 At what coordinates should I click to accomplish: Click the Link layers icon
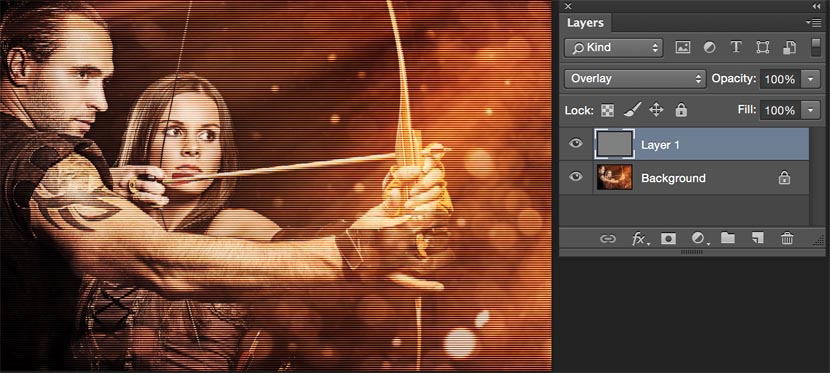point(608,239)
